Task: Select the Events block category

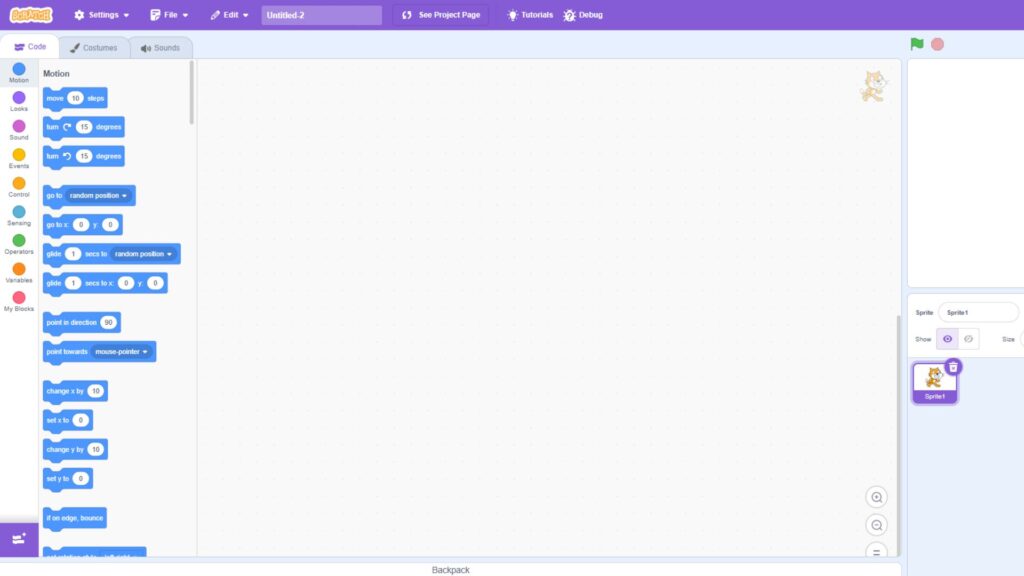Action: pyautogui.click(x=19, y=159)
